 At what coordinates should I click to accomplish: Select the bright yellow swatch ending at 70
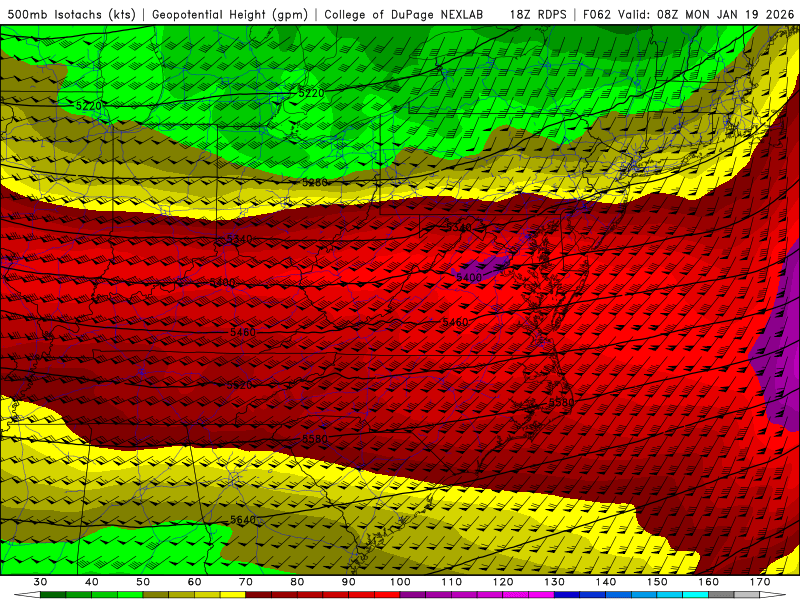(233, 595)
